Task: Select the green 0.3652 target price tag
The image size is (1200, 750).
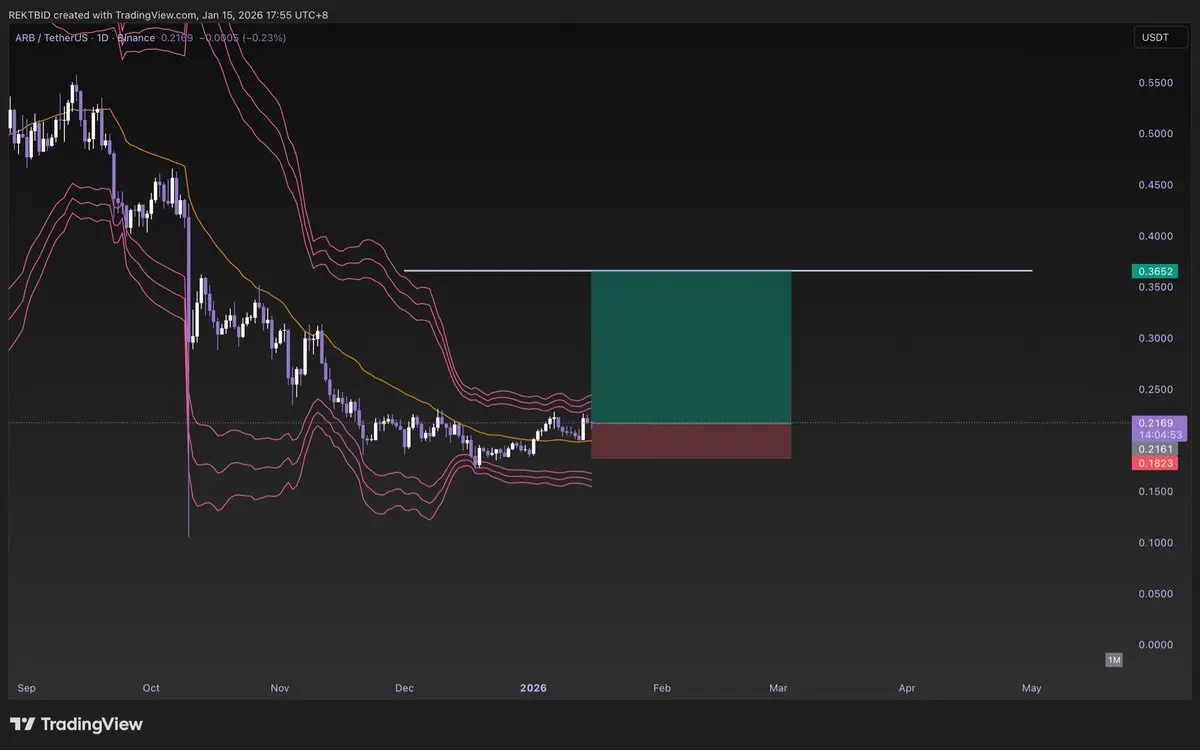Action: pos(1154,271)
